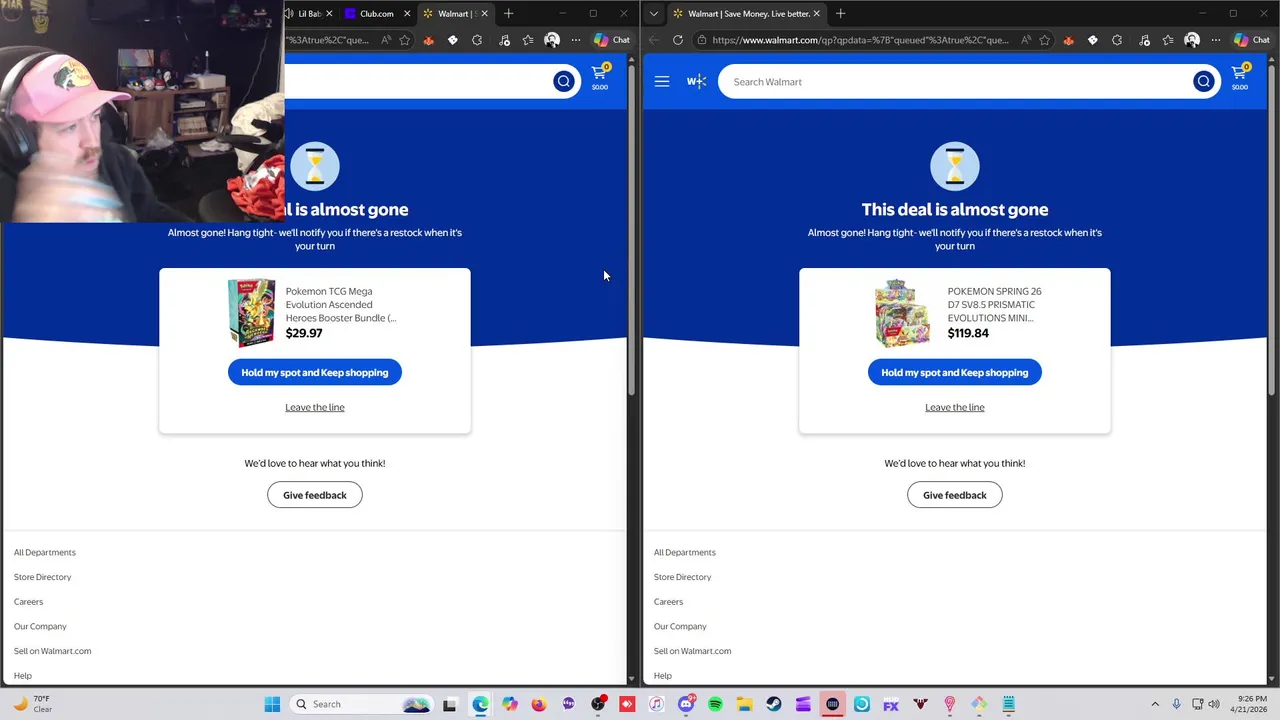The height and width of the screenshot is (720, 1280).
Task: Reload the page in right browser window
Action: tap(678, 40)
